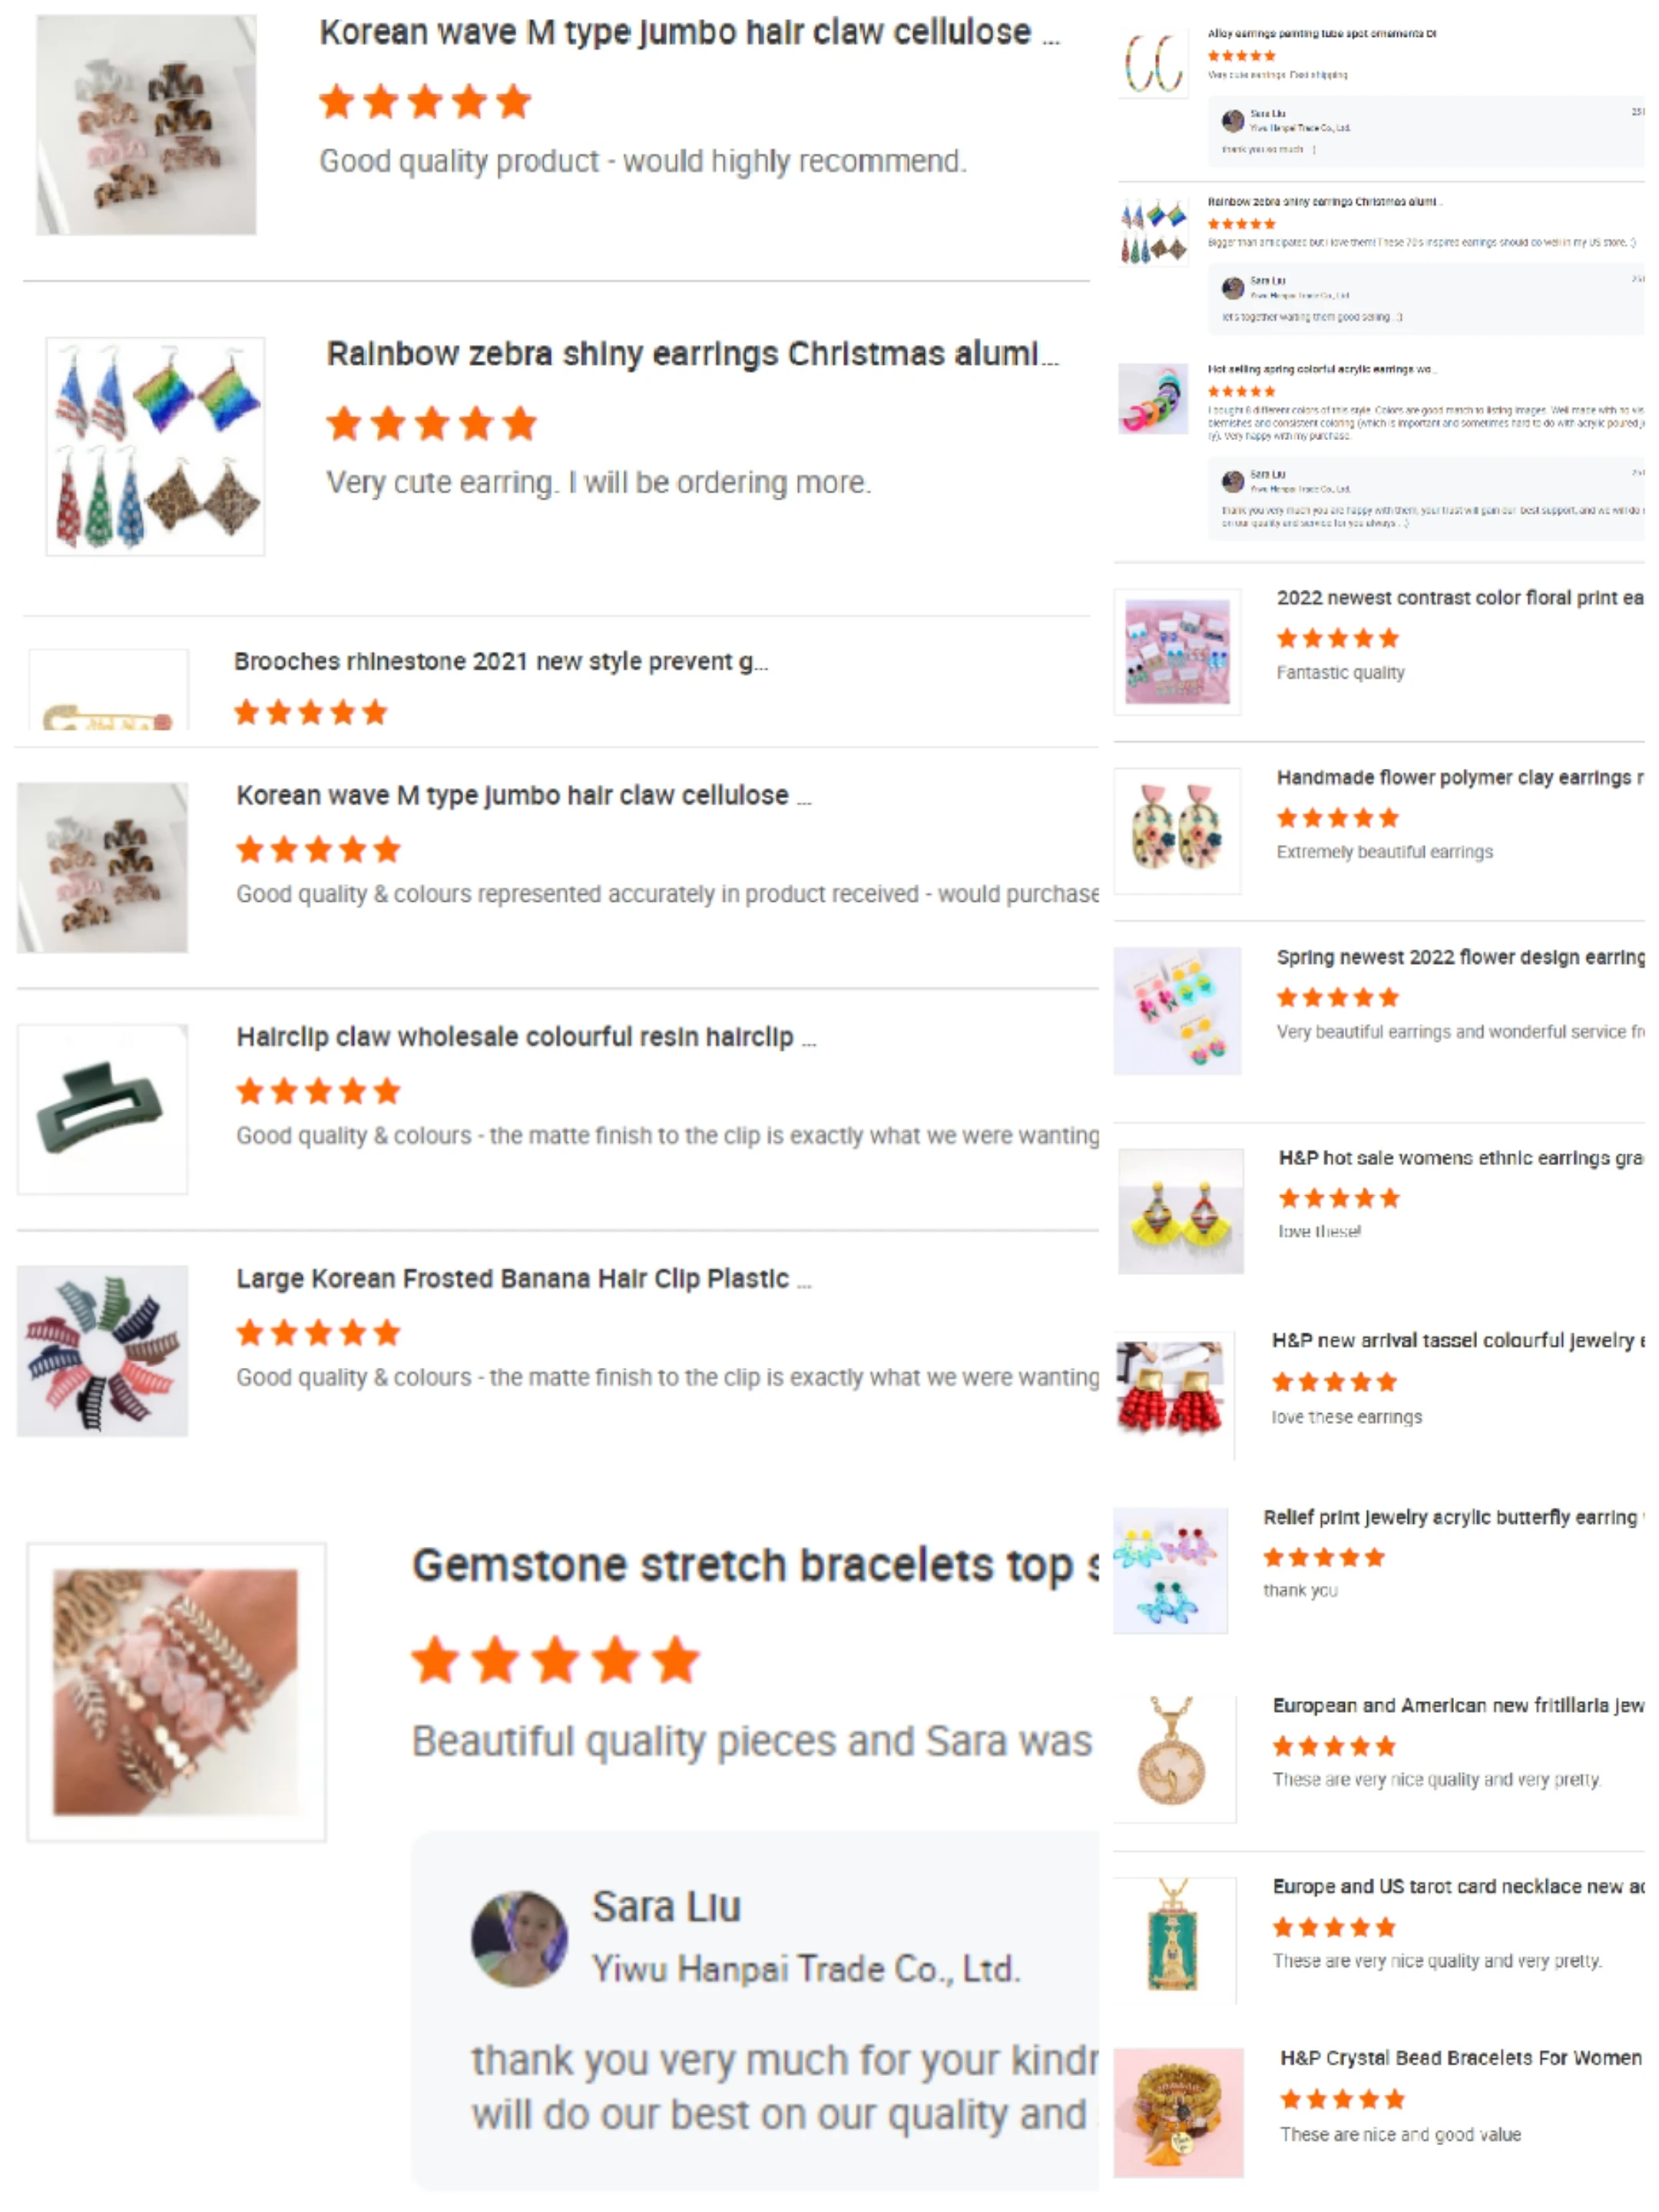Open the yellow tassel H&P ethnic earrings thumbnail
Viewport: 1659px width, 2212px height.
pos(1181,1212)
